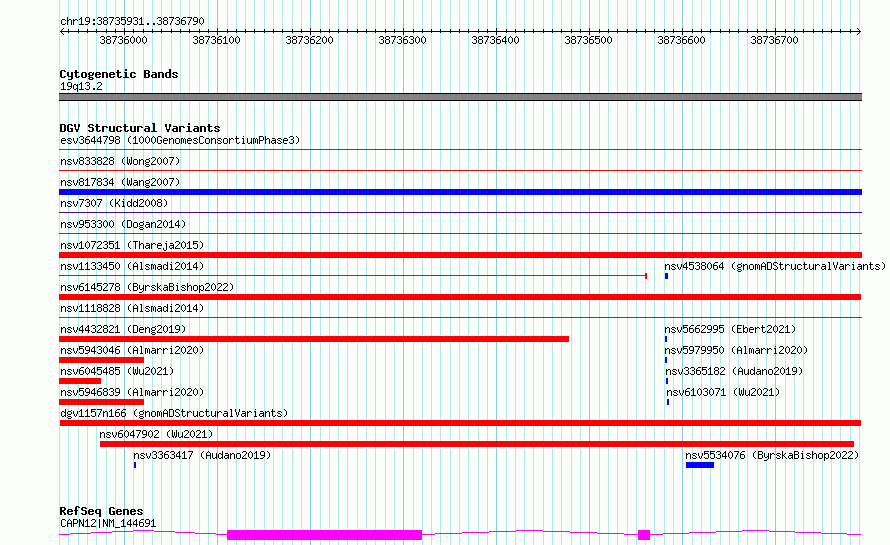Open nsv1072351 (Thareja2015) variant label
This screenshot has width=890, height=545.
pyautogui.click(x=132, y=245)
